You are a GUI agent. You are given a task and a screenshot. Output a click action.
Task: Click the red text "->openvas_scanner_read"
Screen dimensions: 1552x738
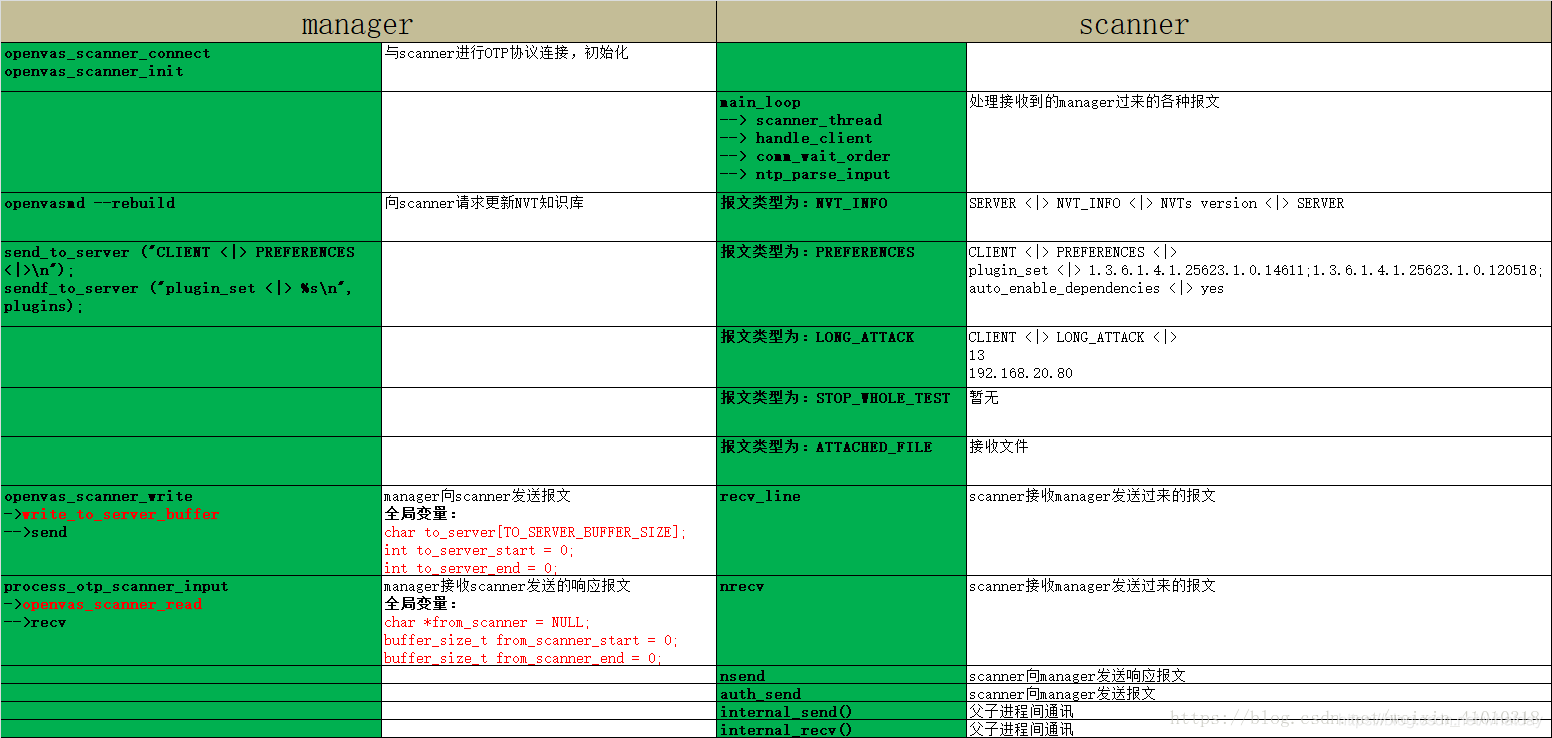click(x=103, y=604)
